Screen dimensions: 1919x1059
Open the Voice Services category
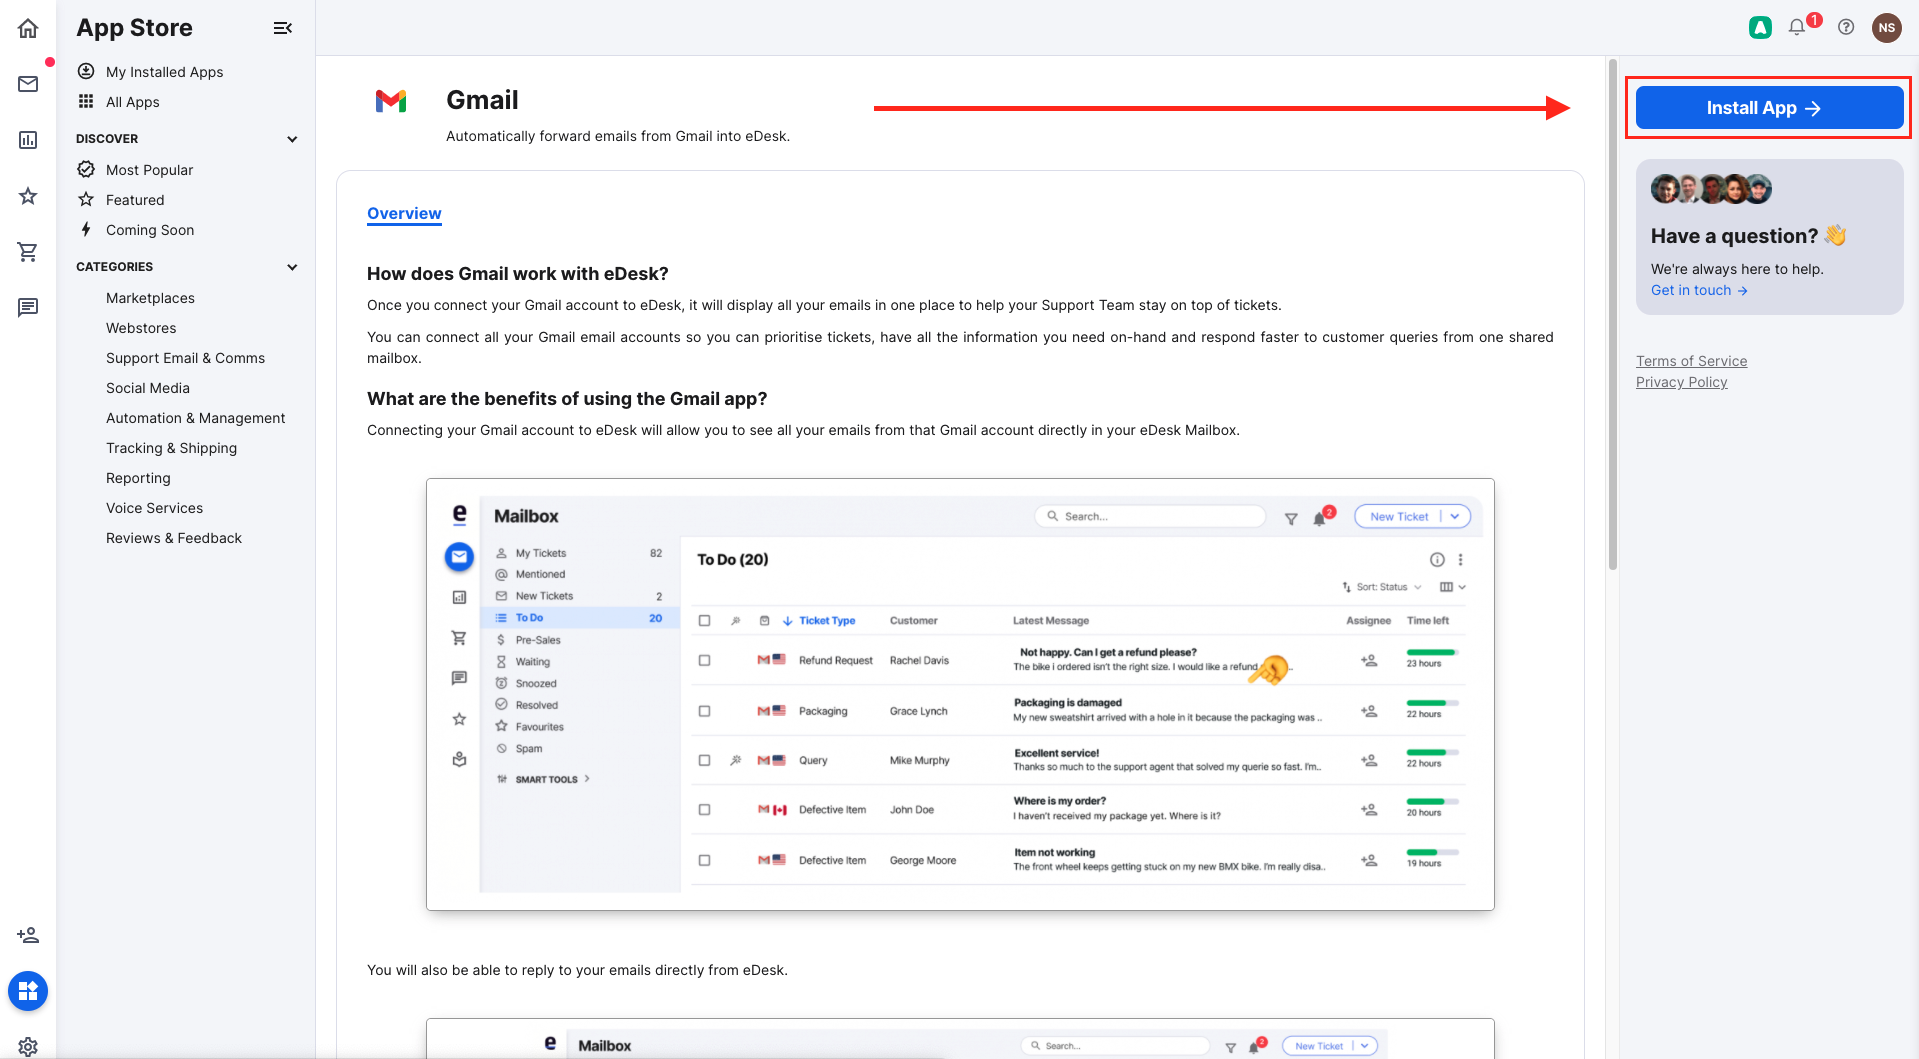pyautogui.click(x=154, y=508)
